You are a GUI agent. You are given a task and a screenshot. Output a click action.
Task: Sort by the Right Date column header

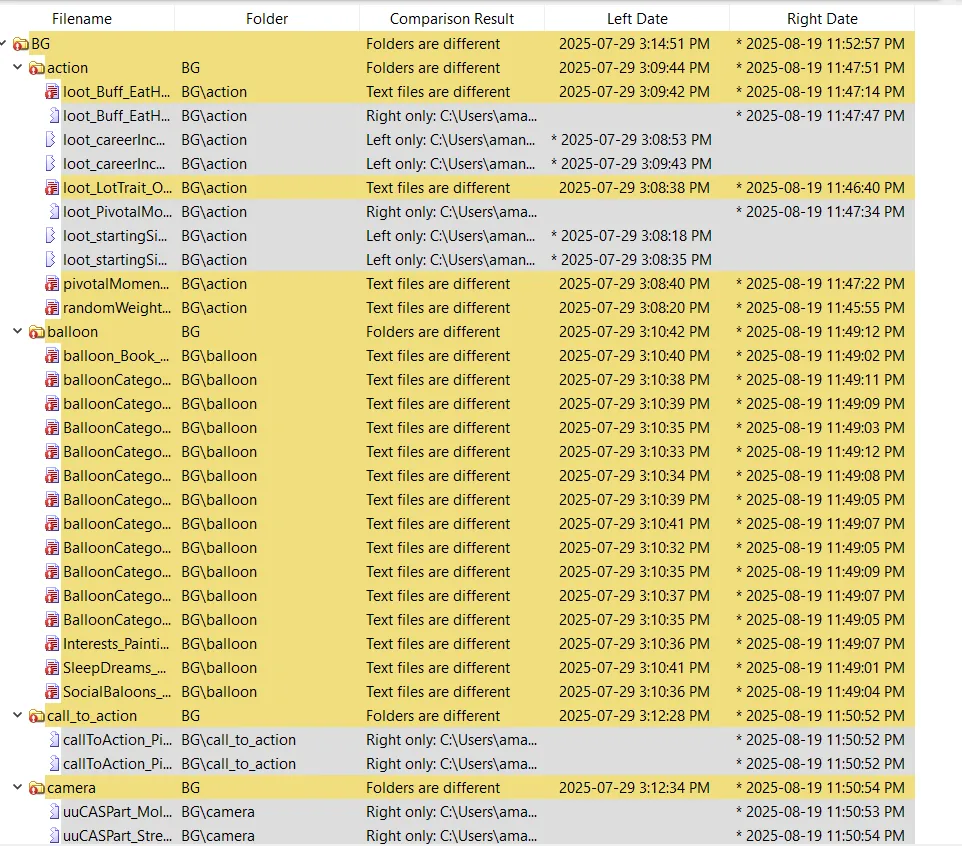[x=822, y=17]
